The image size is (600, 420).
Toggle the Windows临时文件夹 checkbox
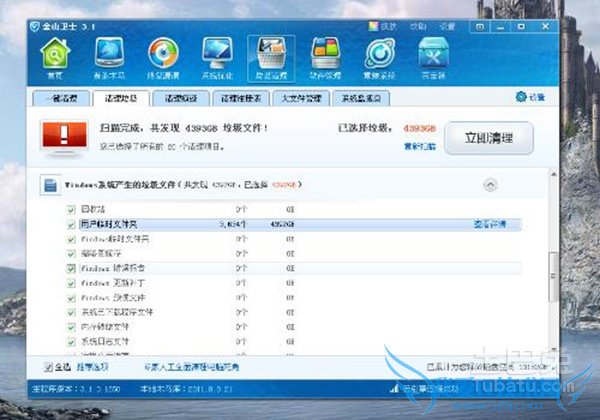point(71,239)
